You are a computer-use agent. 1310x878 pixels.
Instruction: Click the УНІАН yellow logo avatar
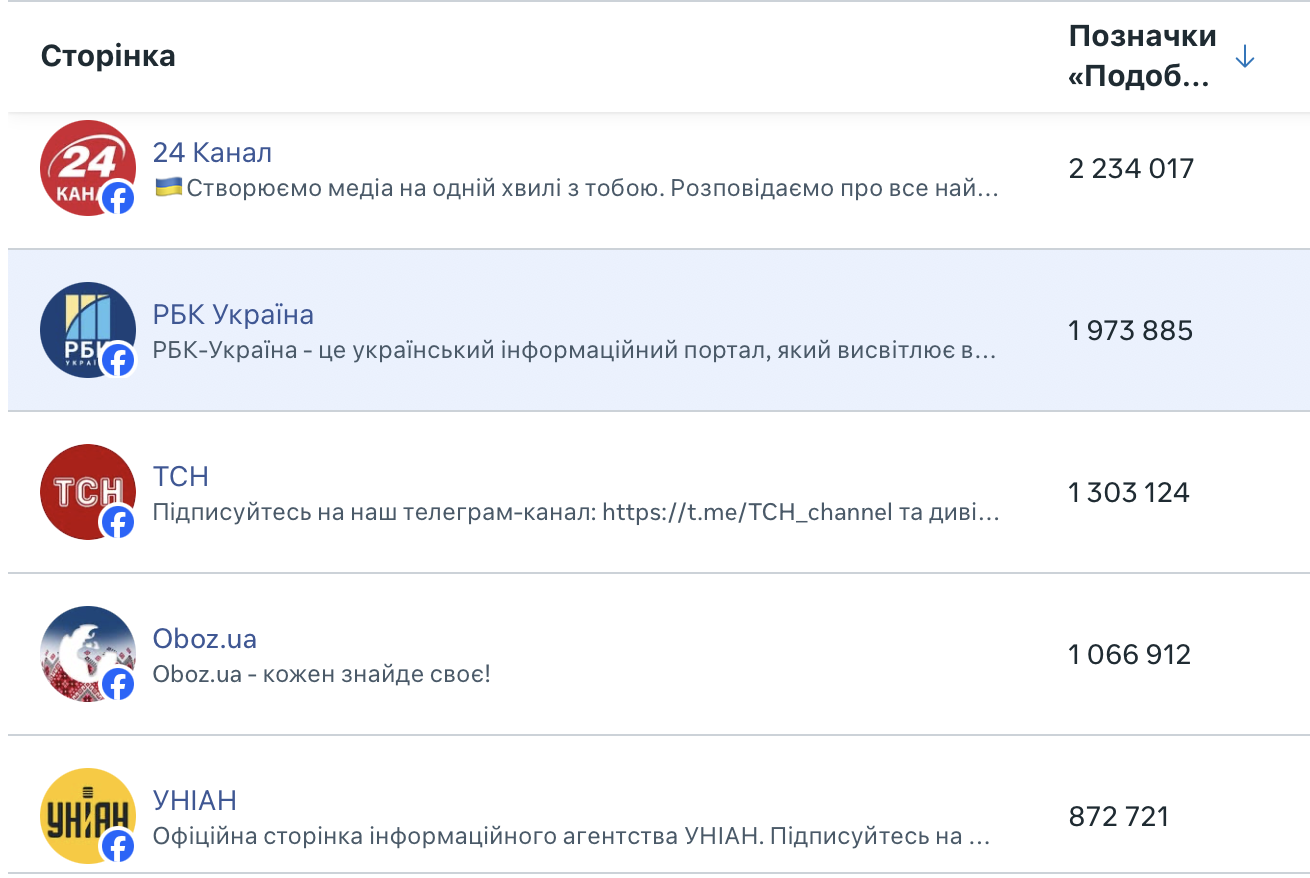(82, 810)
